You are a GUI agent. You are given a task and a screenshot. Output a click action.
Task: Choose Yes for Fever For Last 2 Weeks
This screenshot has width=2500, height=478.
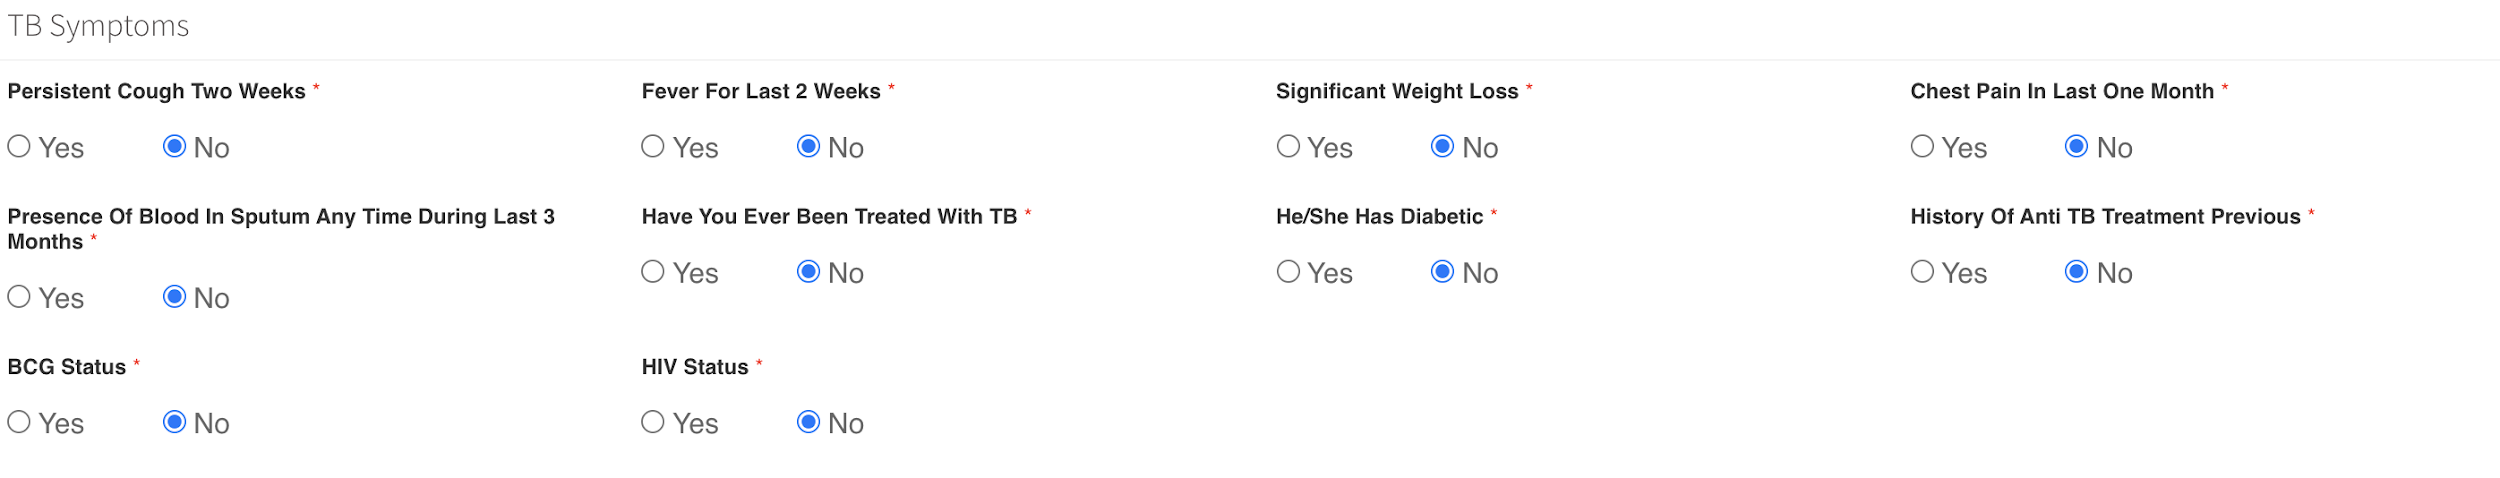653,147
